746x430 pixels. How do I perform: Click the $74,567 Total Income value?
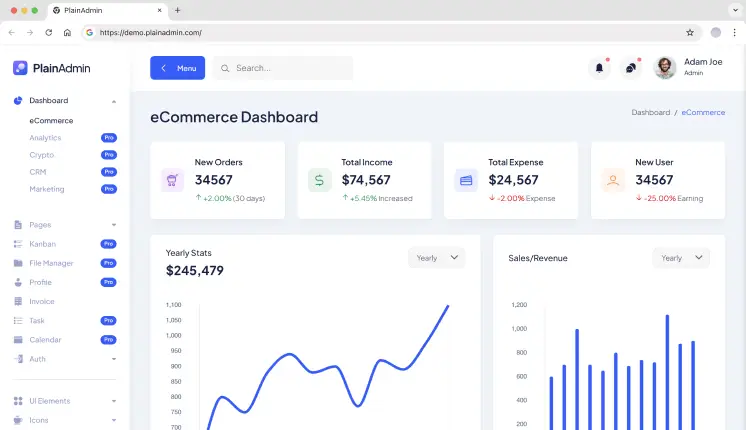[x=366, y=180]
